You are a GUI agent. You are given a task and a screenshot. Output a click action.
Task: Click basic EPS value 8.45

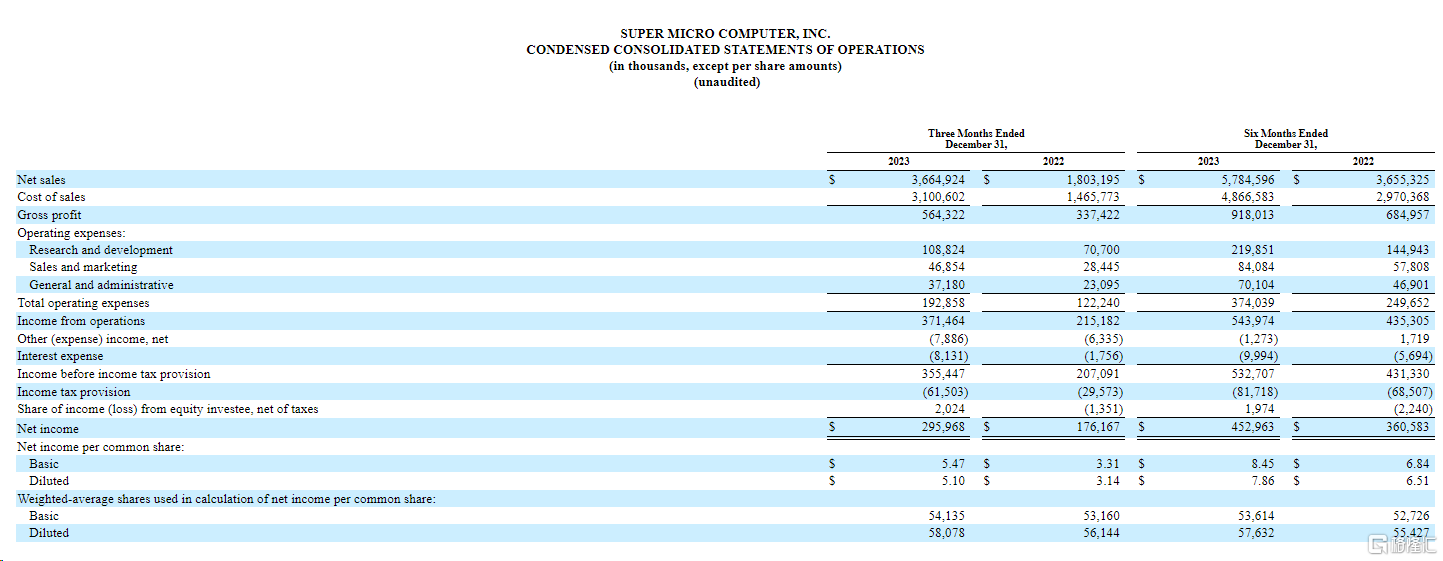[1264, 464]
